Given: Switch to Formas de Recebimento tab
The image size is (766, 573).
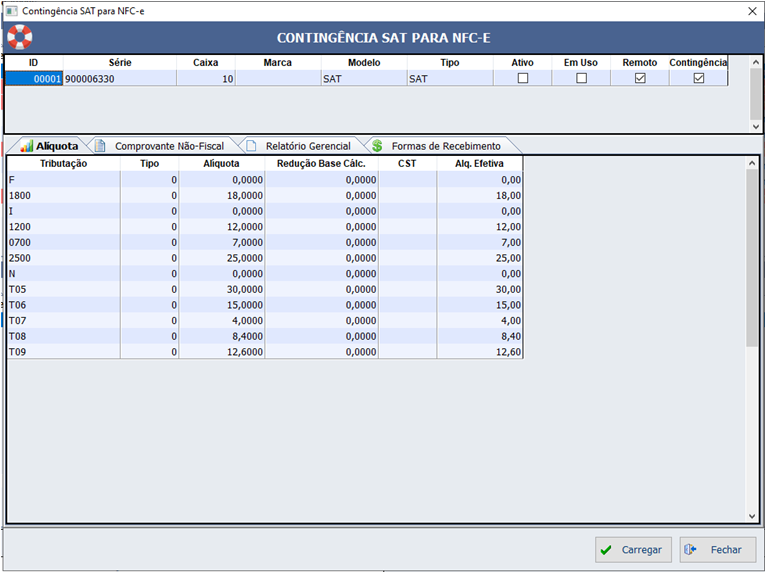Looking at the screenshot, I should click(445, 146).
